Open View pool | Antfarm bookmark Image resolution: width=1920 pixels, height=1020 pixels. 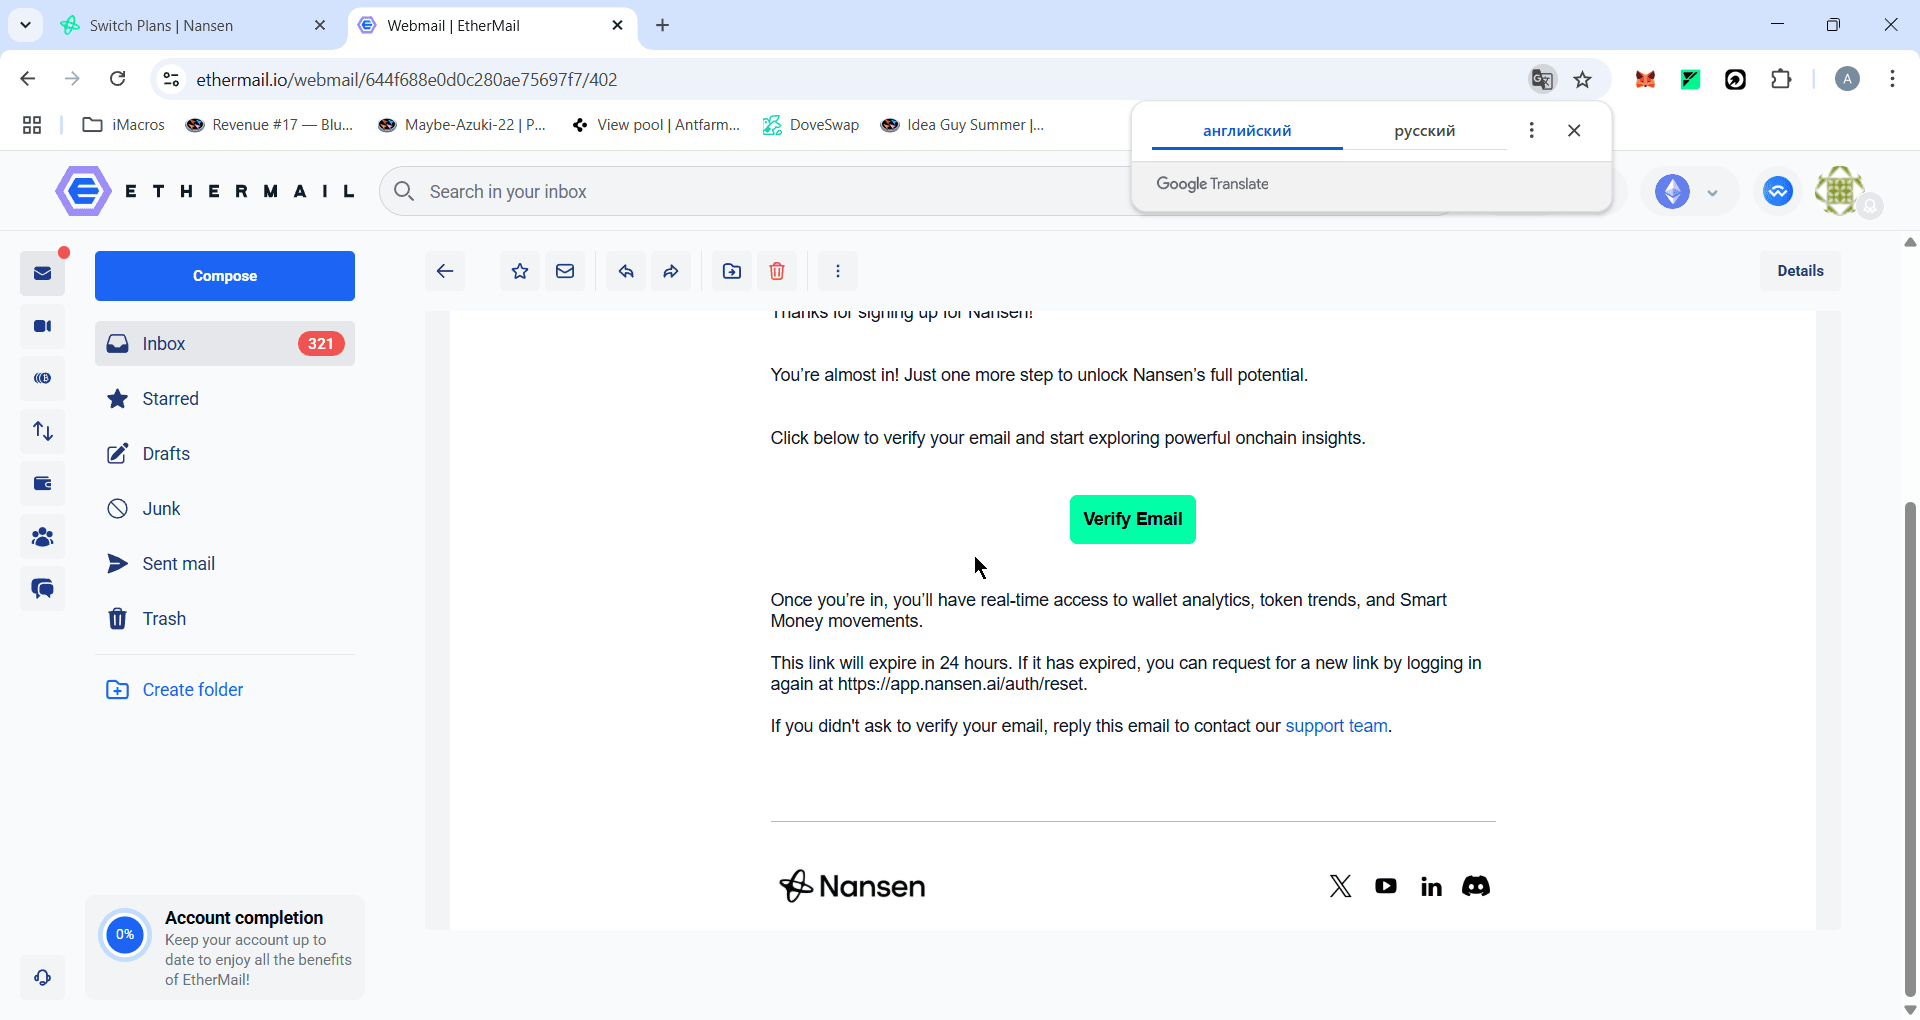[656, 125]
